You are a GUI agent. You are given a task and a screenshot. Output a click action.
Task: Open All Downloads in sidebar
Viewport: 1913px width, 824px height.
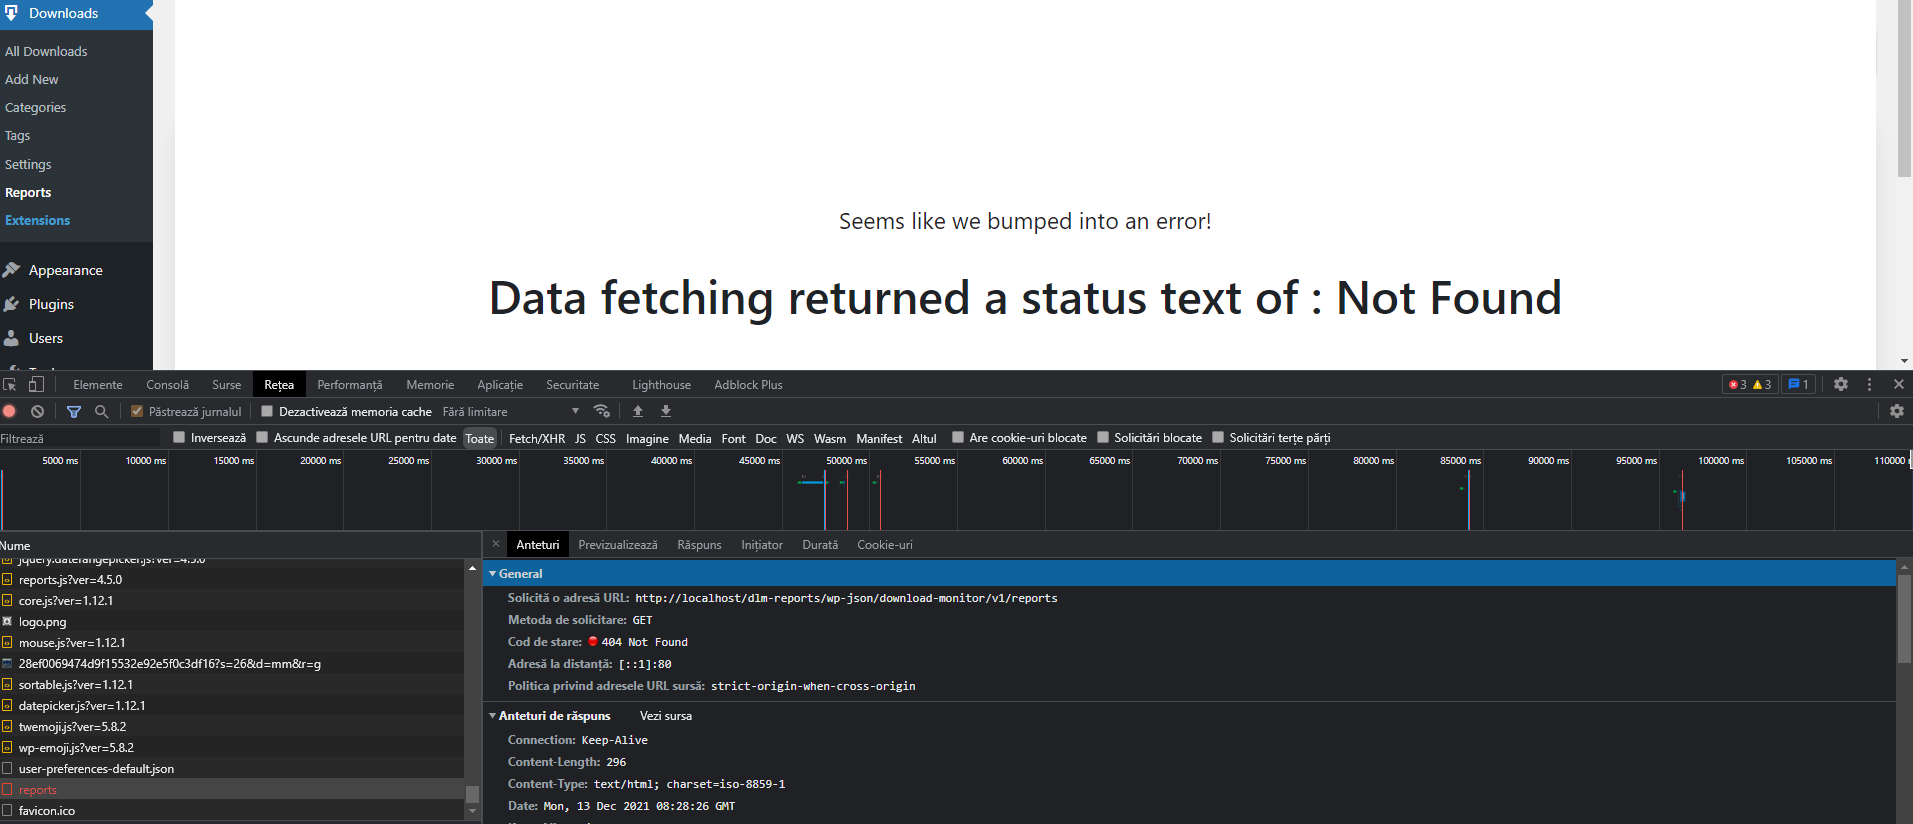[46, 51]
